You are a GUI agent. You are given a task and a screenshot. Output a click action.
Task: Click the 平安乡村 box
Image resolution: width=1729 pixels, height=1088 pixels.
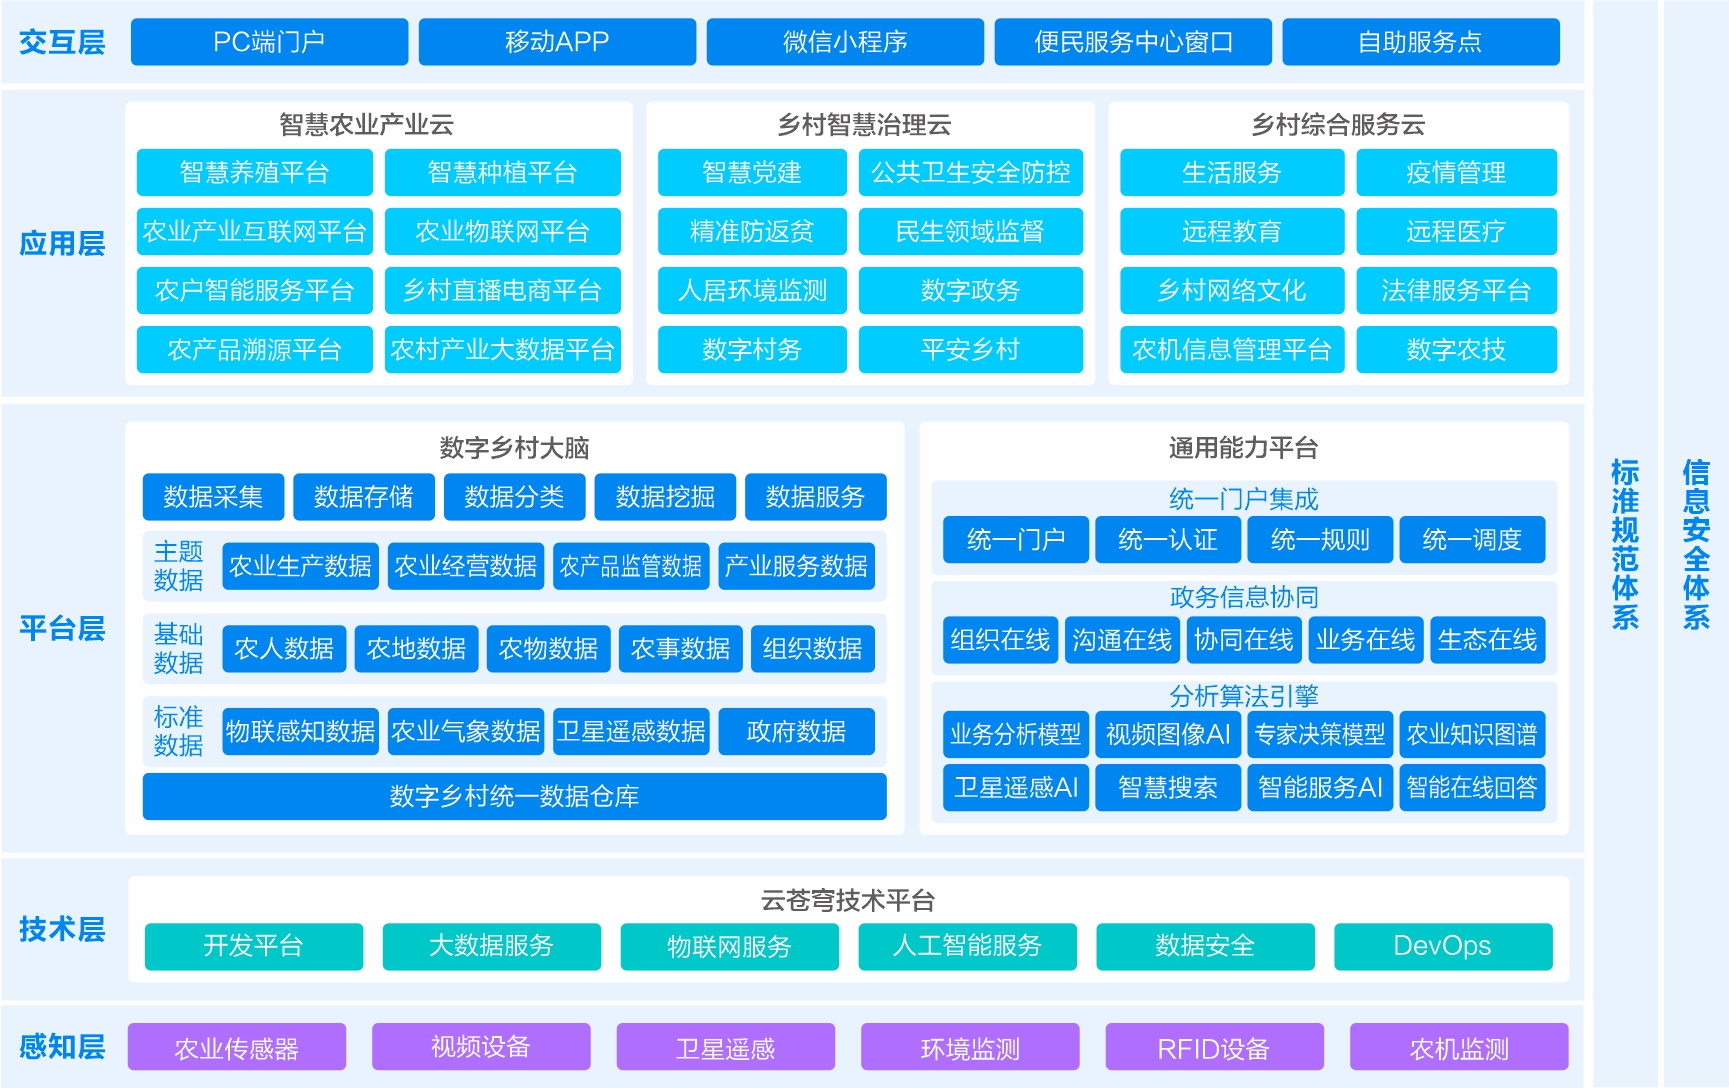click(x=970, y=350)
